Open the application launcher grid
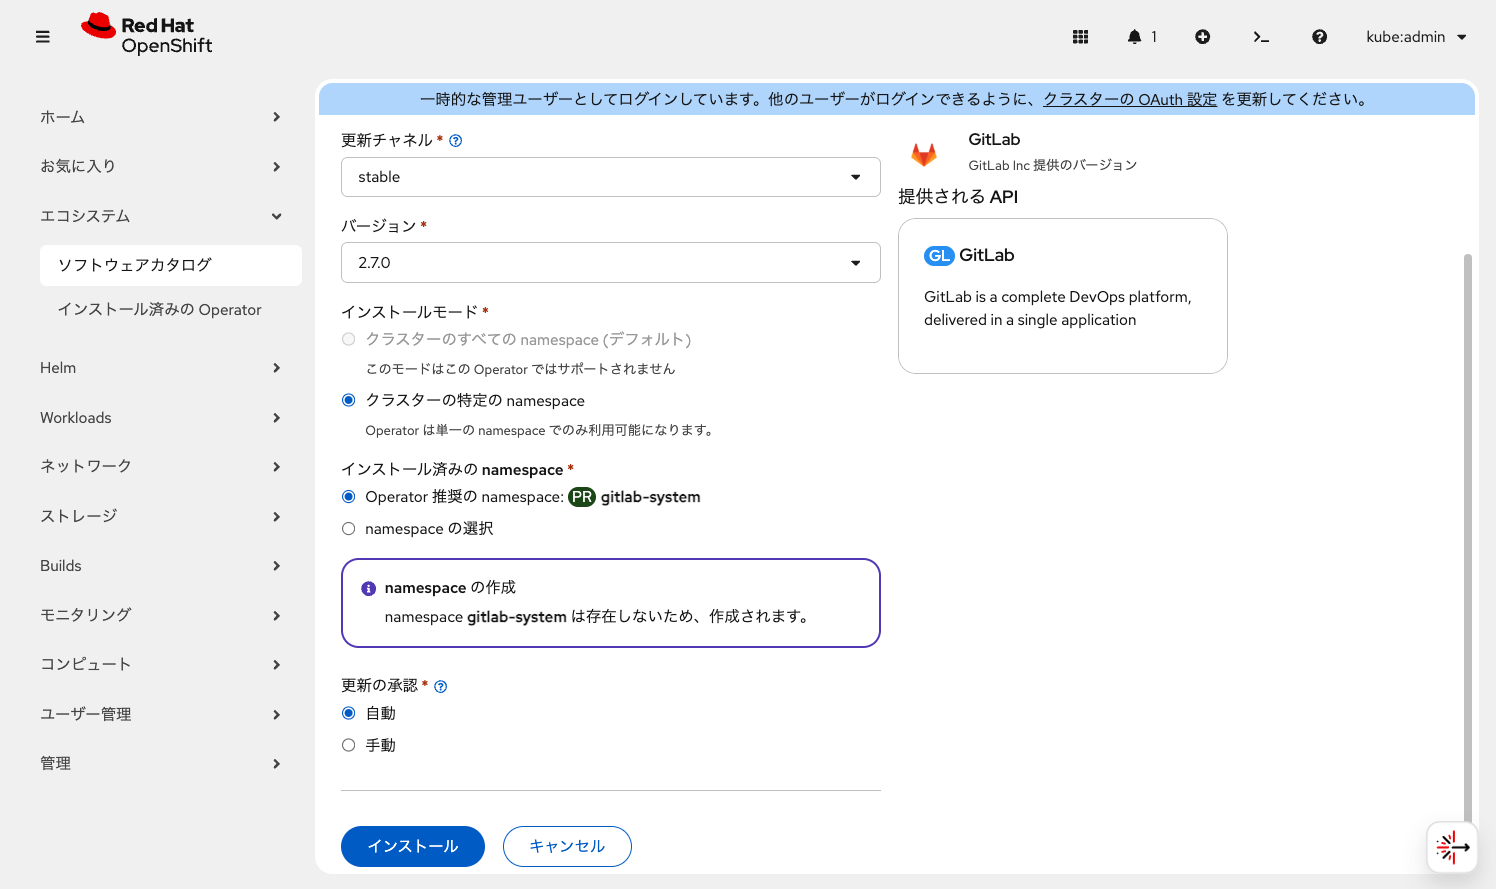This screenshot has width=1496, height=889. click(1080, 36)
